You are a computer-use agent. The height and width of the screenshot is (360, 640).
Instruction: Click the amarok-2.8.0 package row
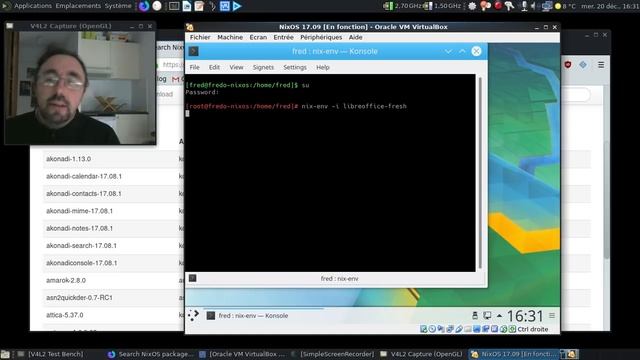coord(113,280)
